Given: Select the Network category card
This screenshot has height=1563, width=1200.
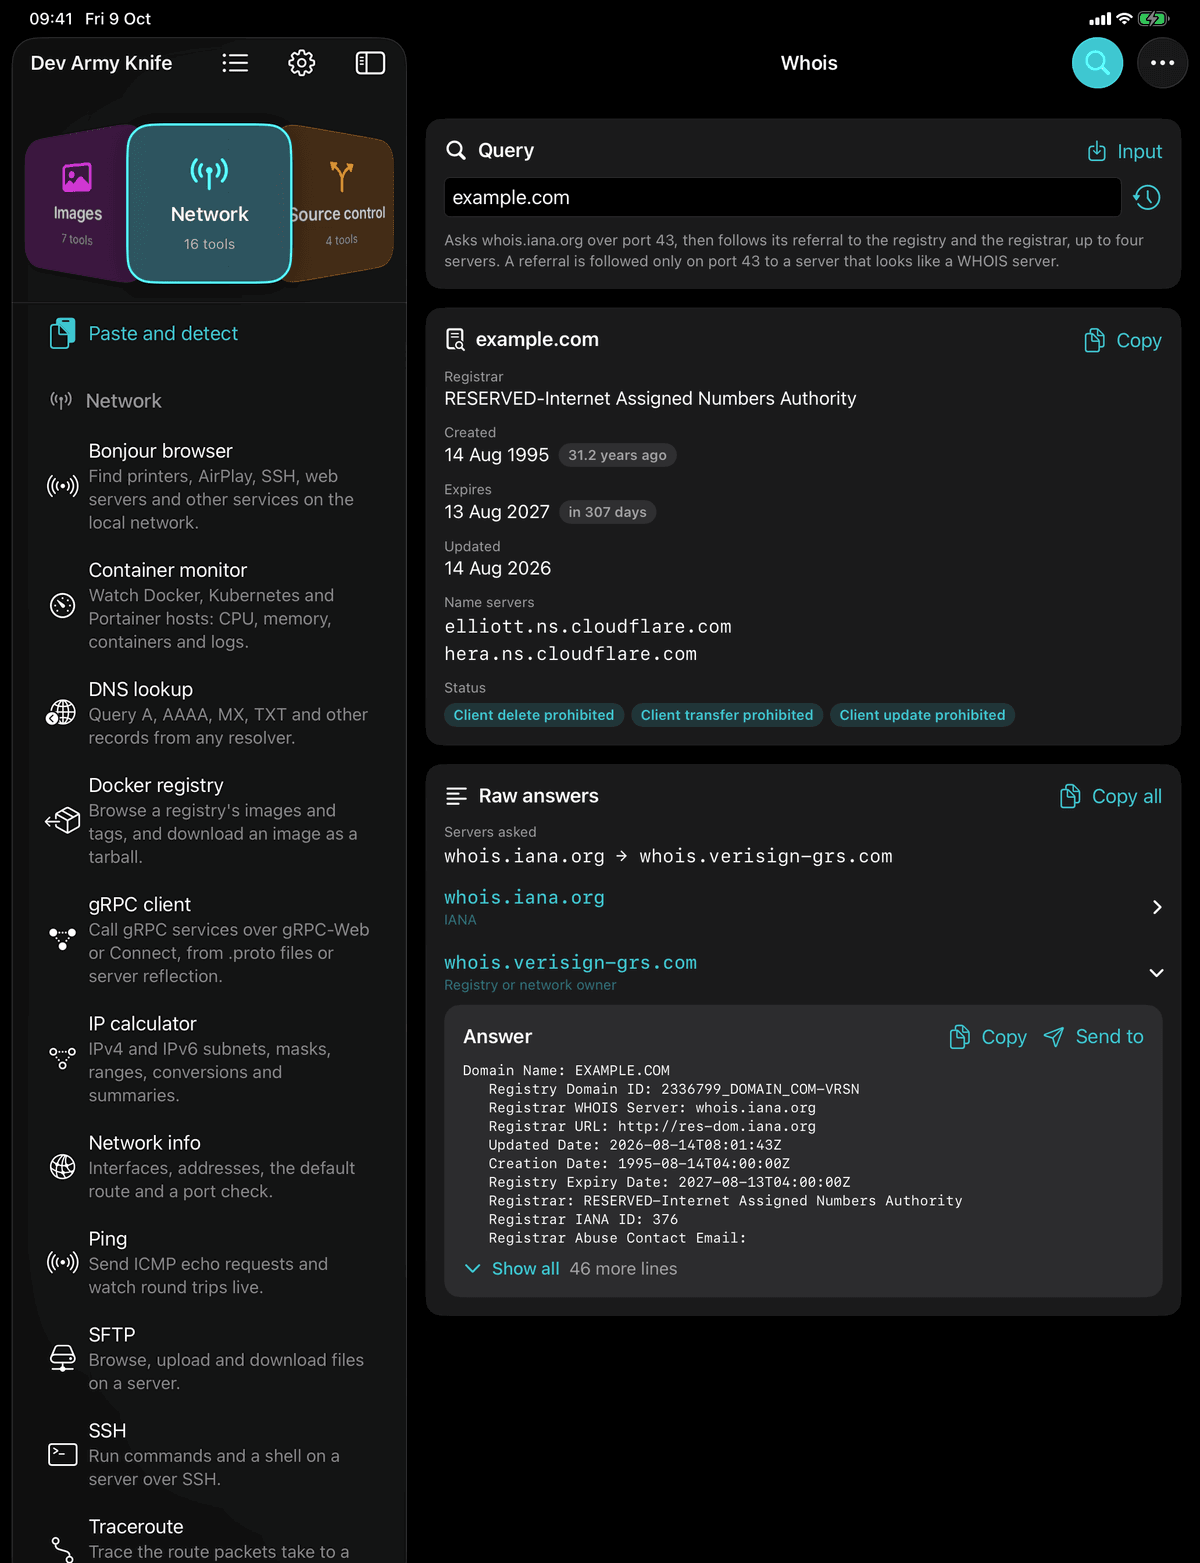Looking at the screenshot, I should tap(209, 204).
